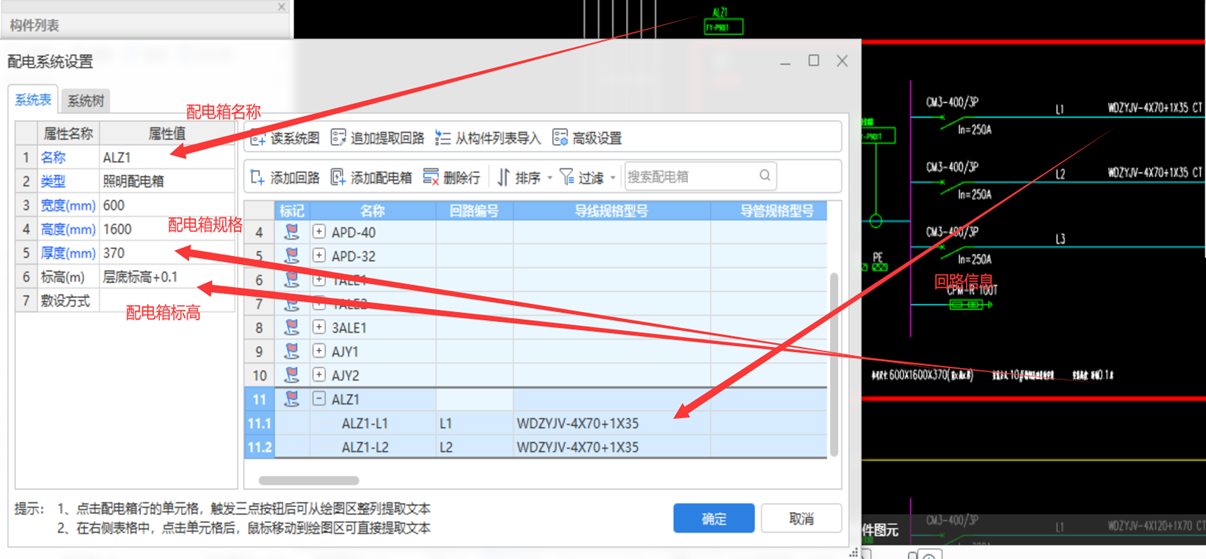Toggle the flag marker for AJY1 row
Viewport: 1206px width, 559px height.
[x=292, y=352]
